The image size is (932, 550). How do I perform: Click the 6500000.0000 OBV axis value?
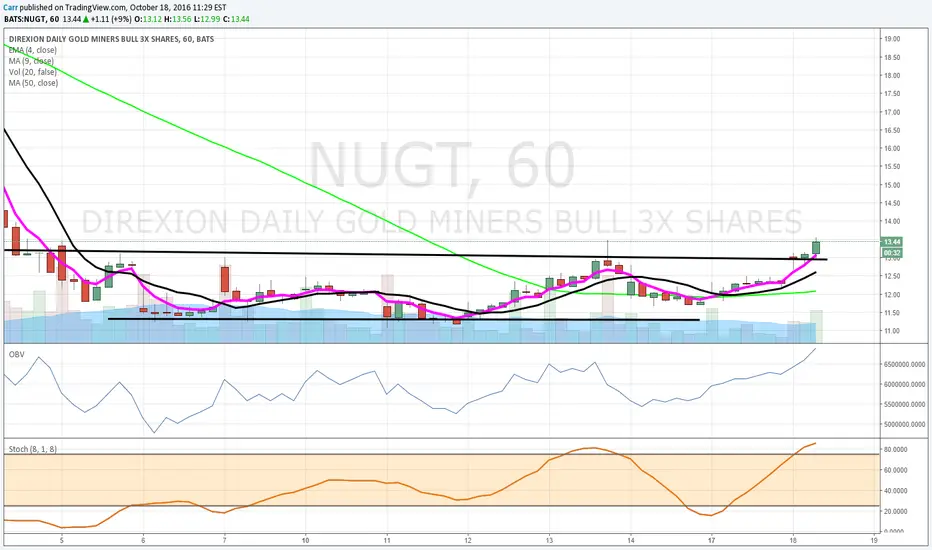(x=904, y=364)
